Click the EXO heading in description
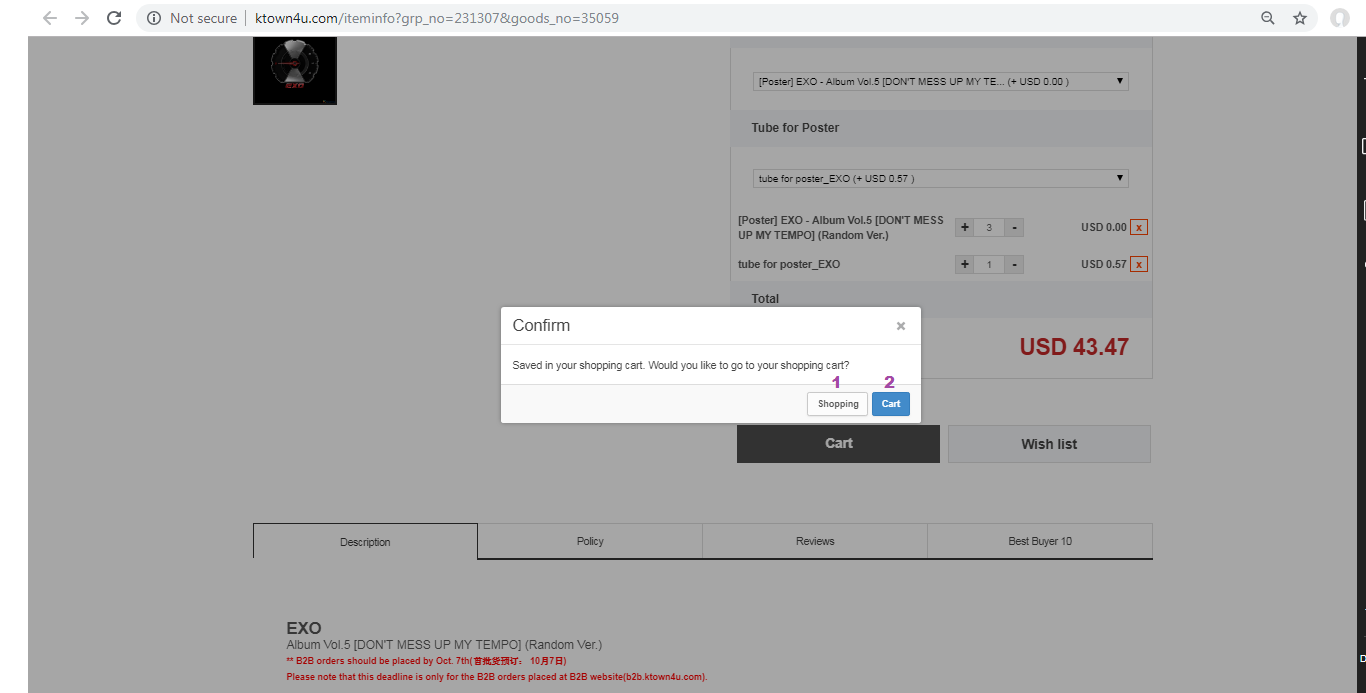Image resolution: width=1366 pixels, height=693 pixels. 304,628
